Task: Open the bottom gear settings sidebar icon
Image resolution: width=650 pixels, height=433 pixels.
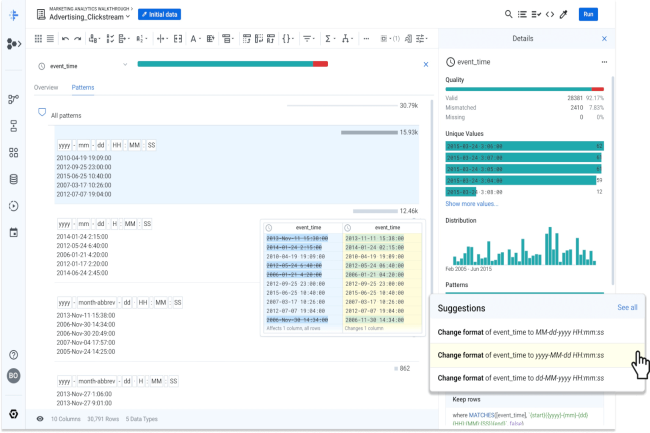Action: (x=14, y=414)
